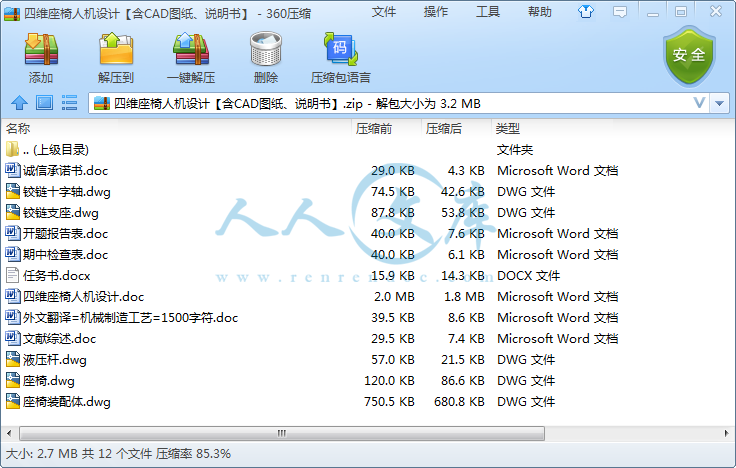
Task: Open the 帮助 menu
Action: [x=539, y=12]
